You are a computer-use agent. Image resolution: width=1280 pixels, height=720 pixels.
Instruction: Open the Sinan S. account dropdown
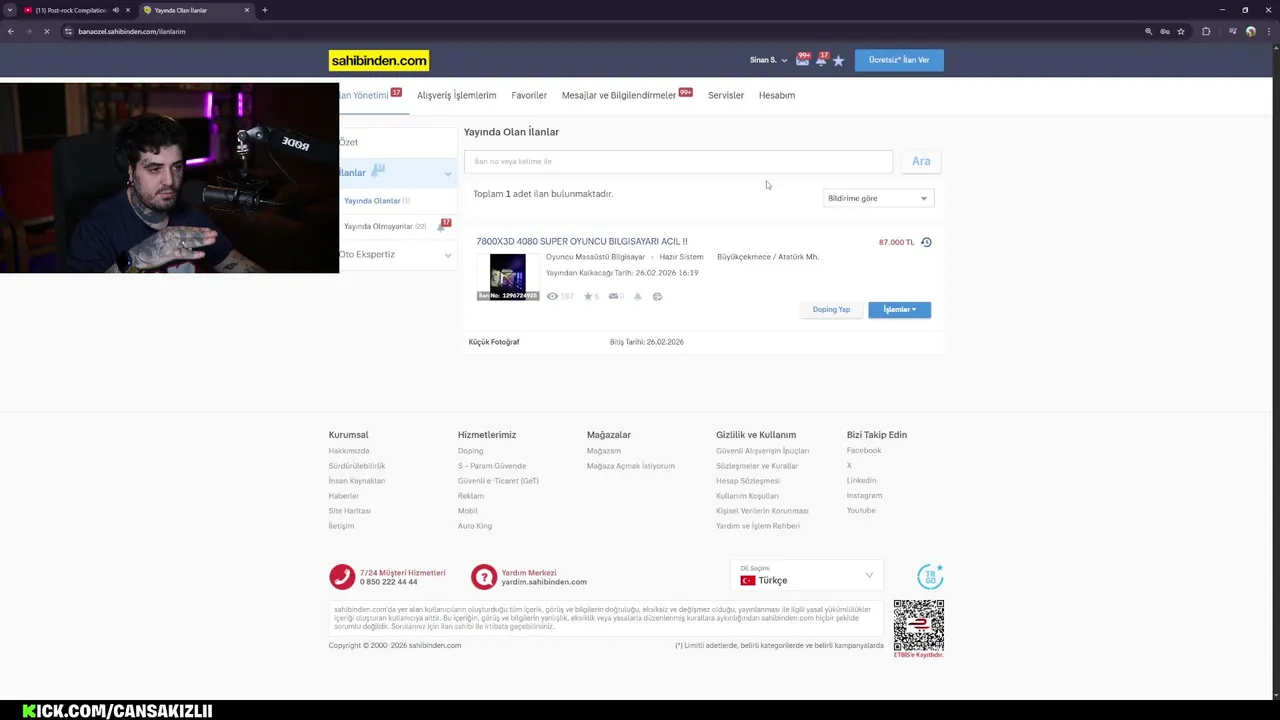pos(768,60)
